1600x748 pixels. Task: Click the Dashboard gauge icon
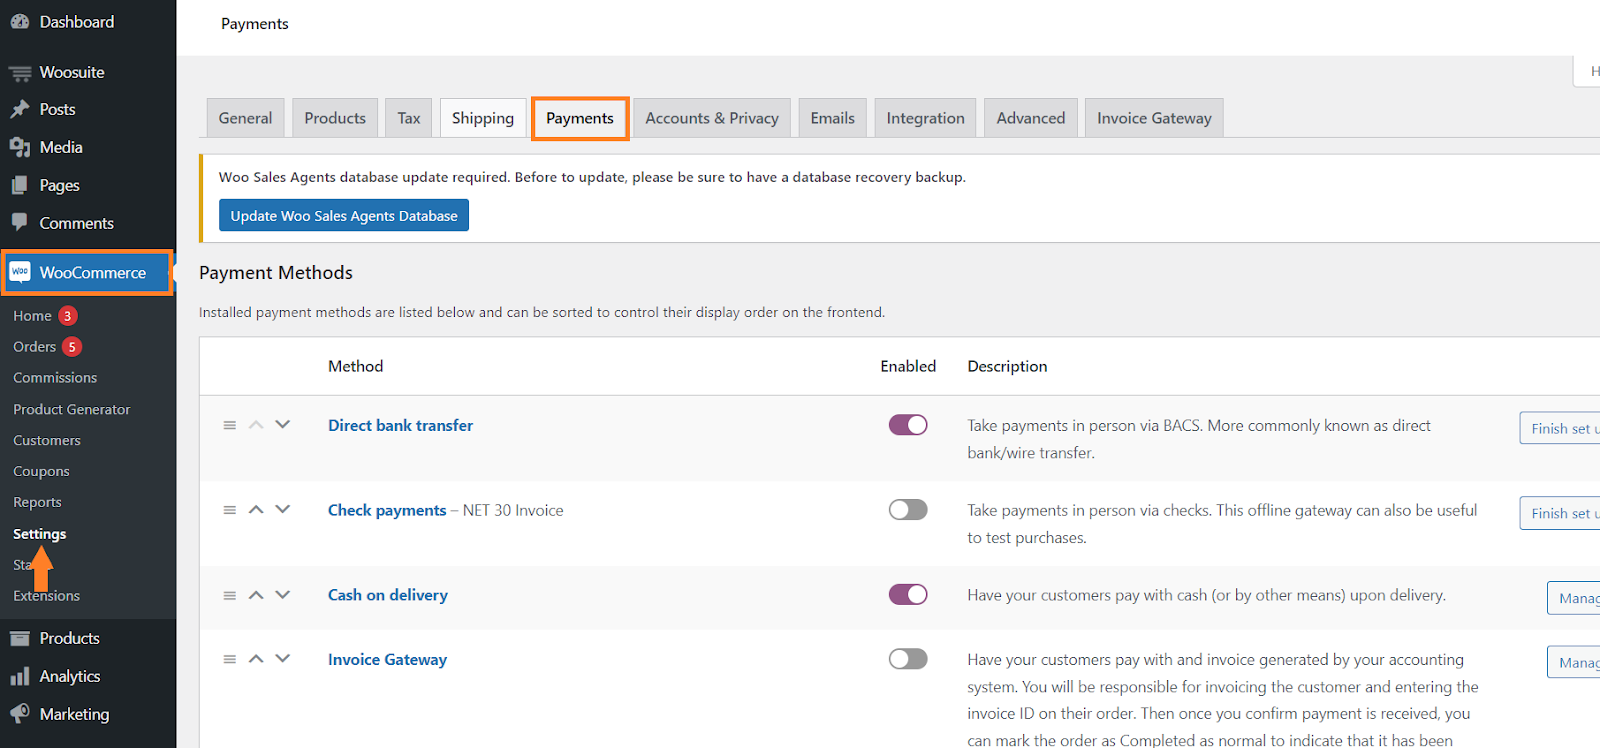click(x=20, y=21)
